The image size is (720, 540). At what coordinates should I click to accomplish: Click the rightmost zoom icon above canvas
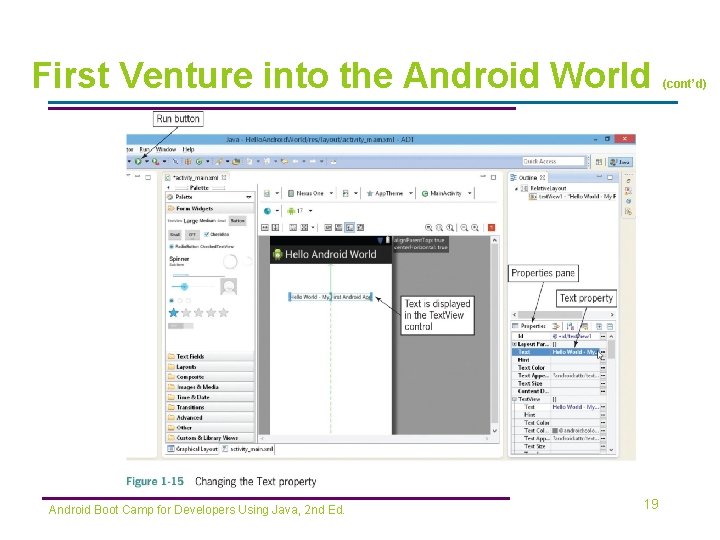[x=475, y=227]
